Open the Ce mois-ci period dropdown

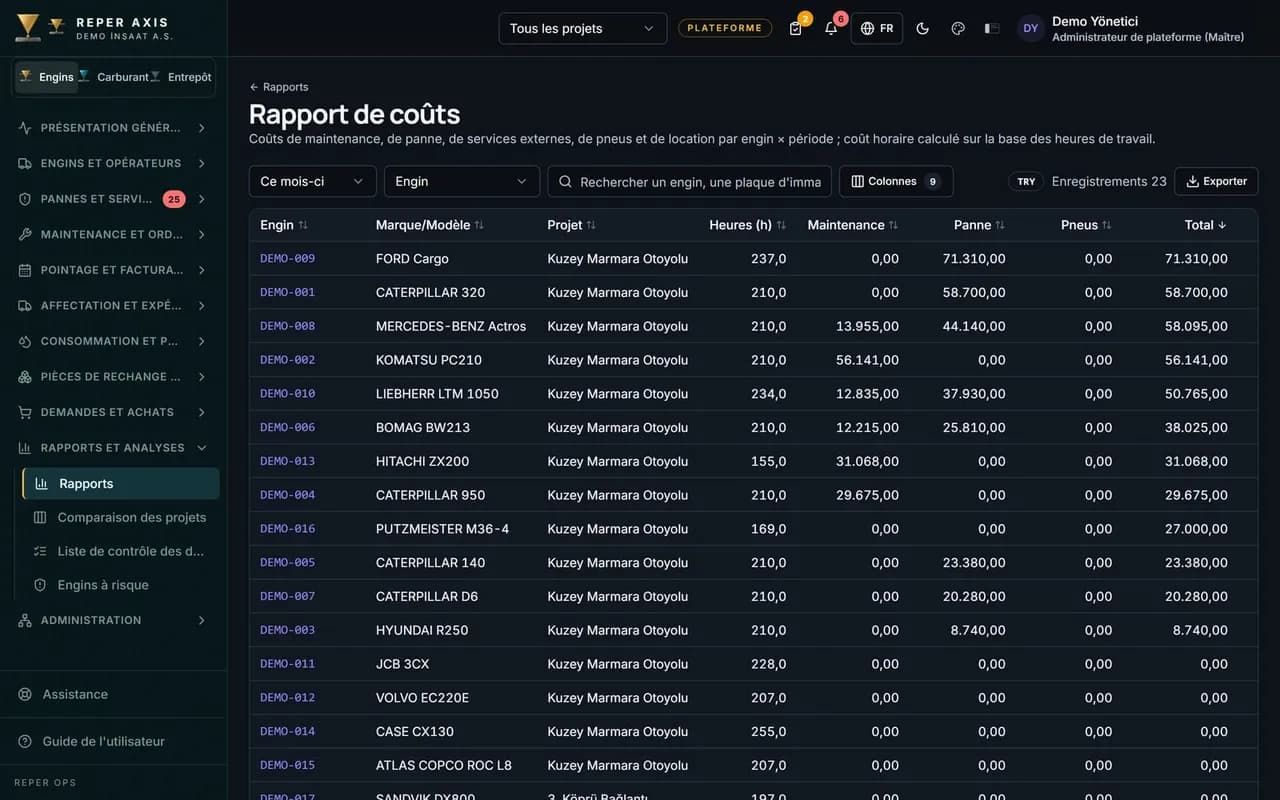pyautogui.click(x=313, y=181)
